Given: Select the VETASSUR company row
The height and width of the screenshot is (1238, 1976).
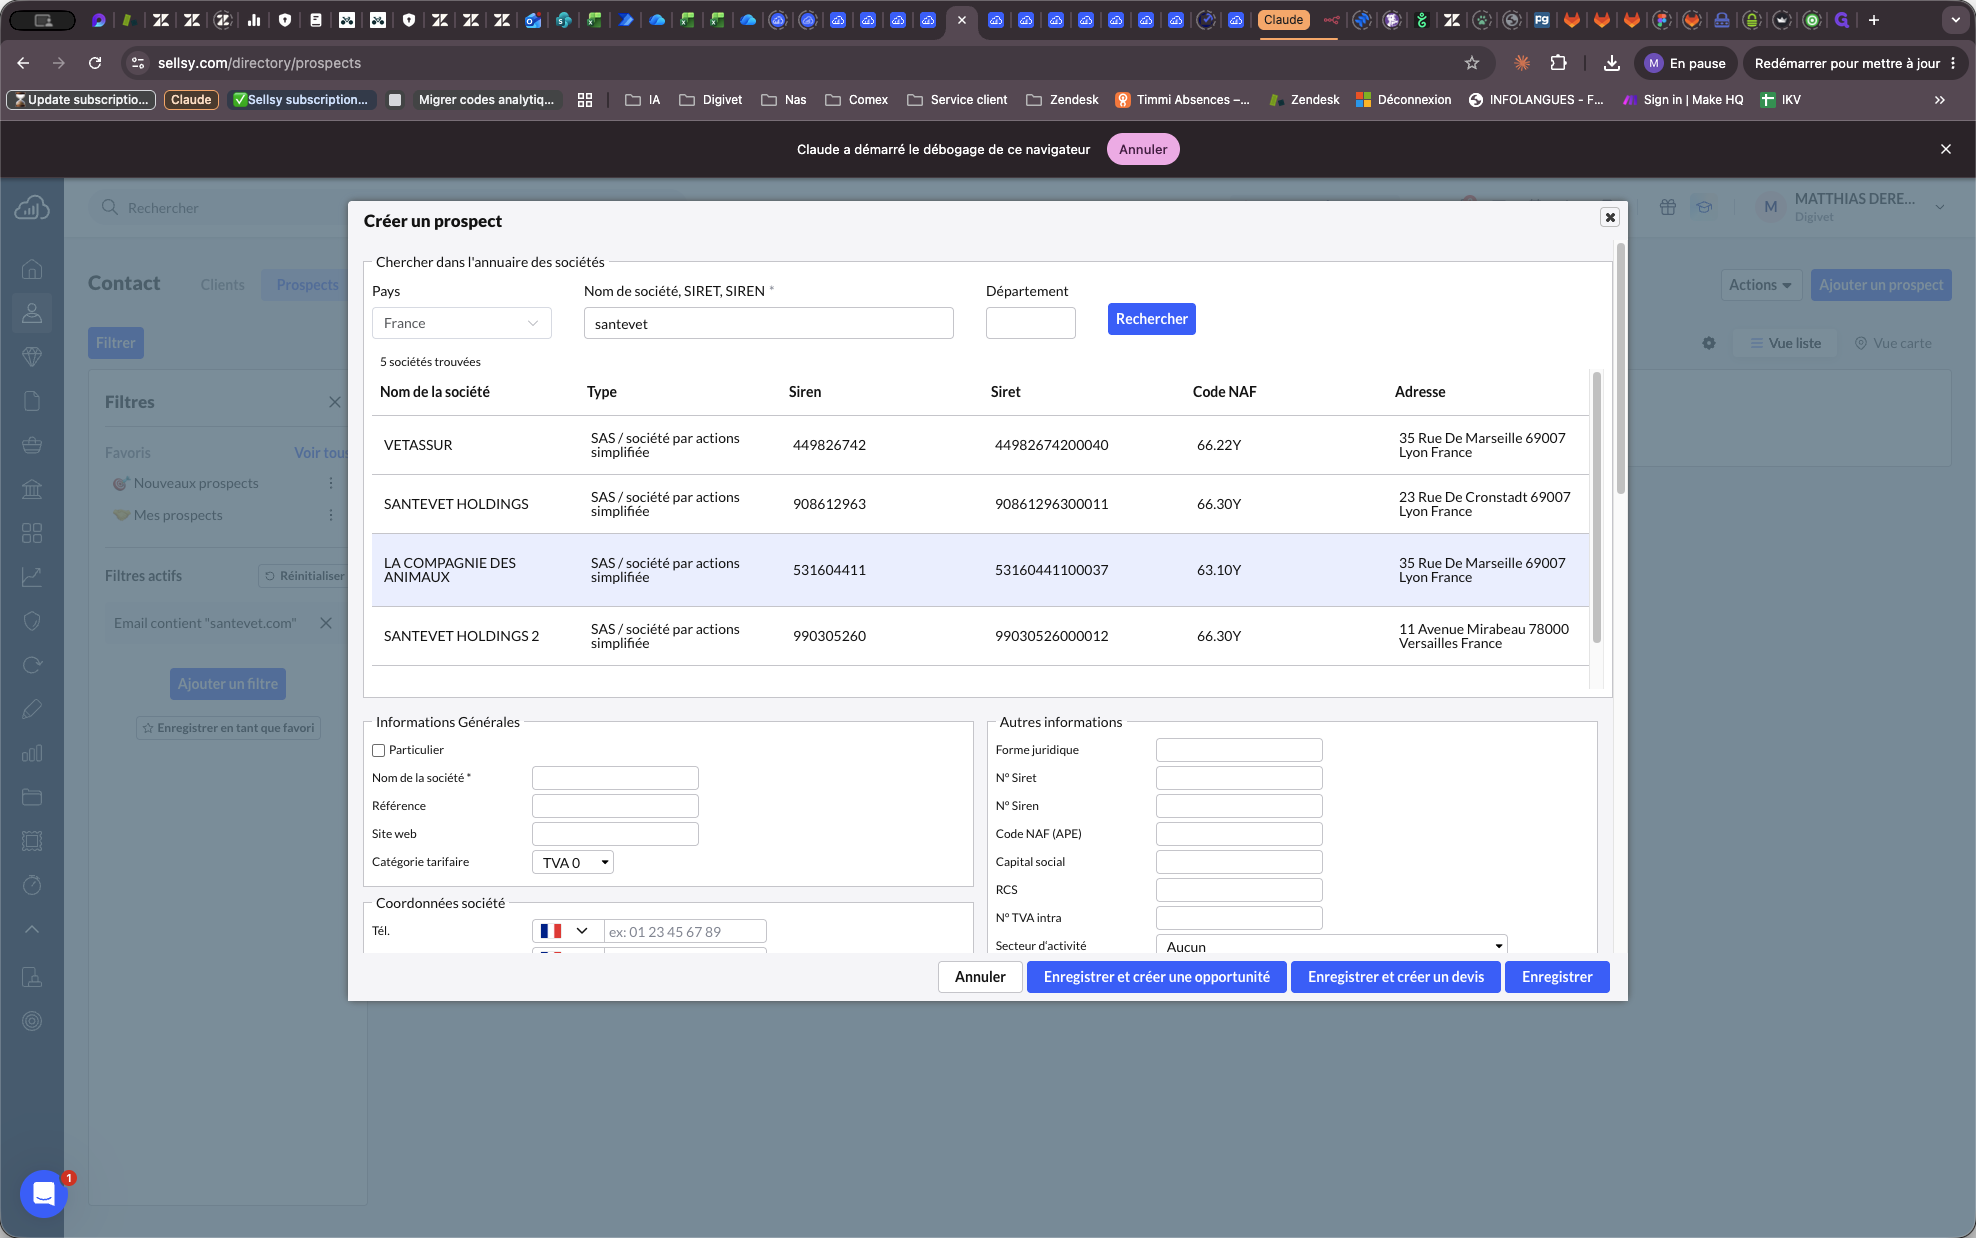Looking at the screenshot, I should coord(980,445).
